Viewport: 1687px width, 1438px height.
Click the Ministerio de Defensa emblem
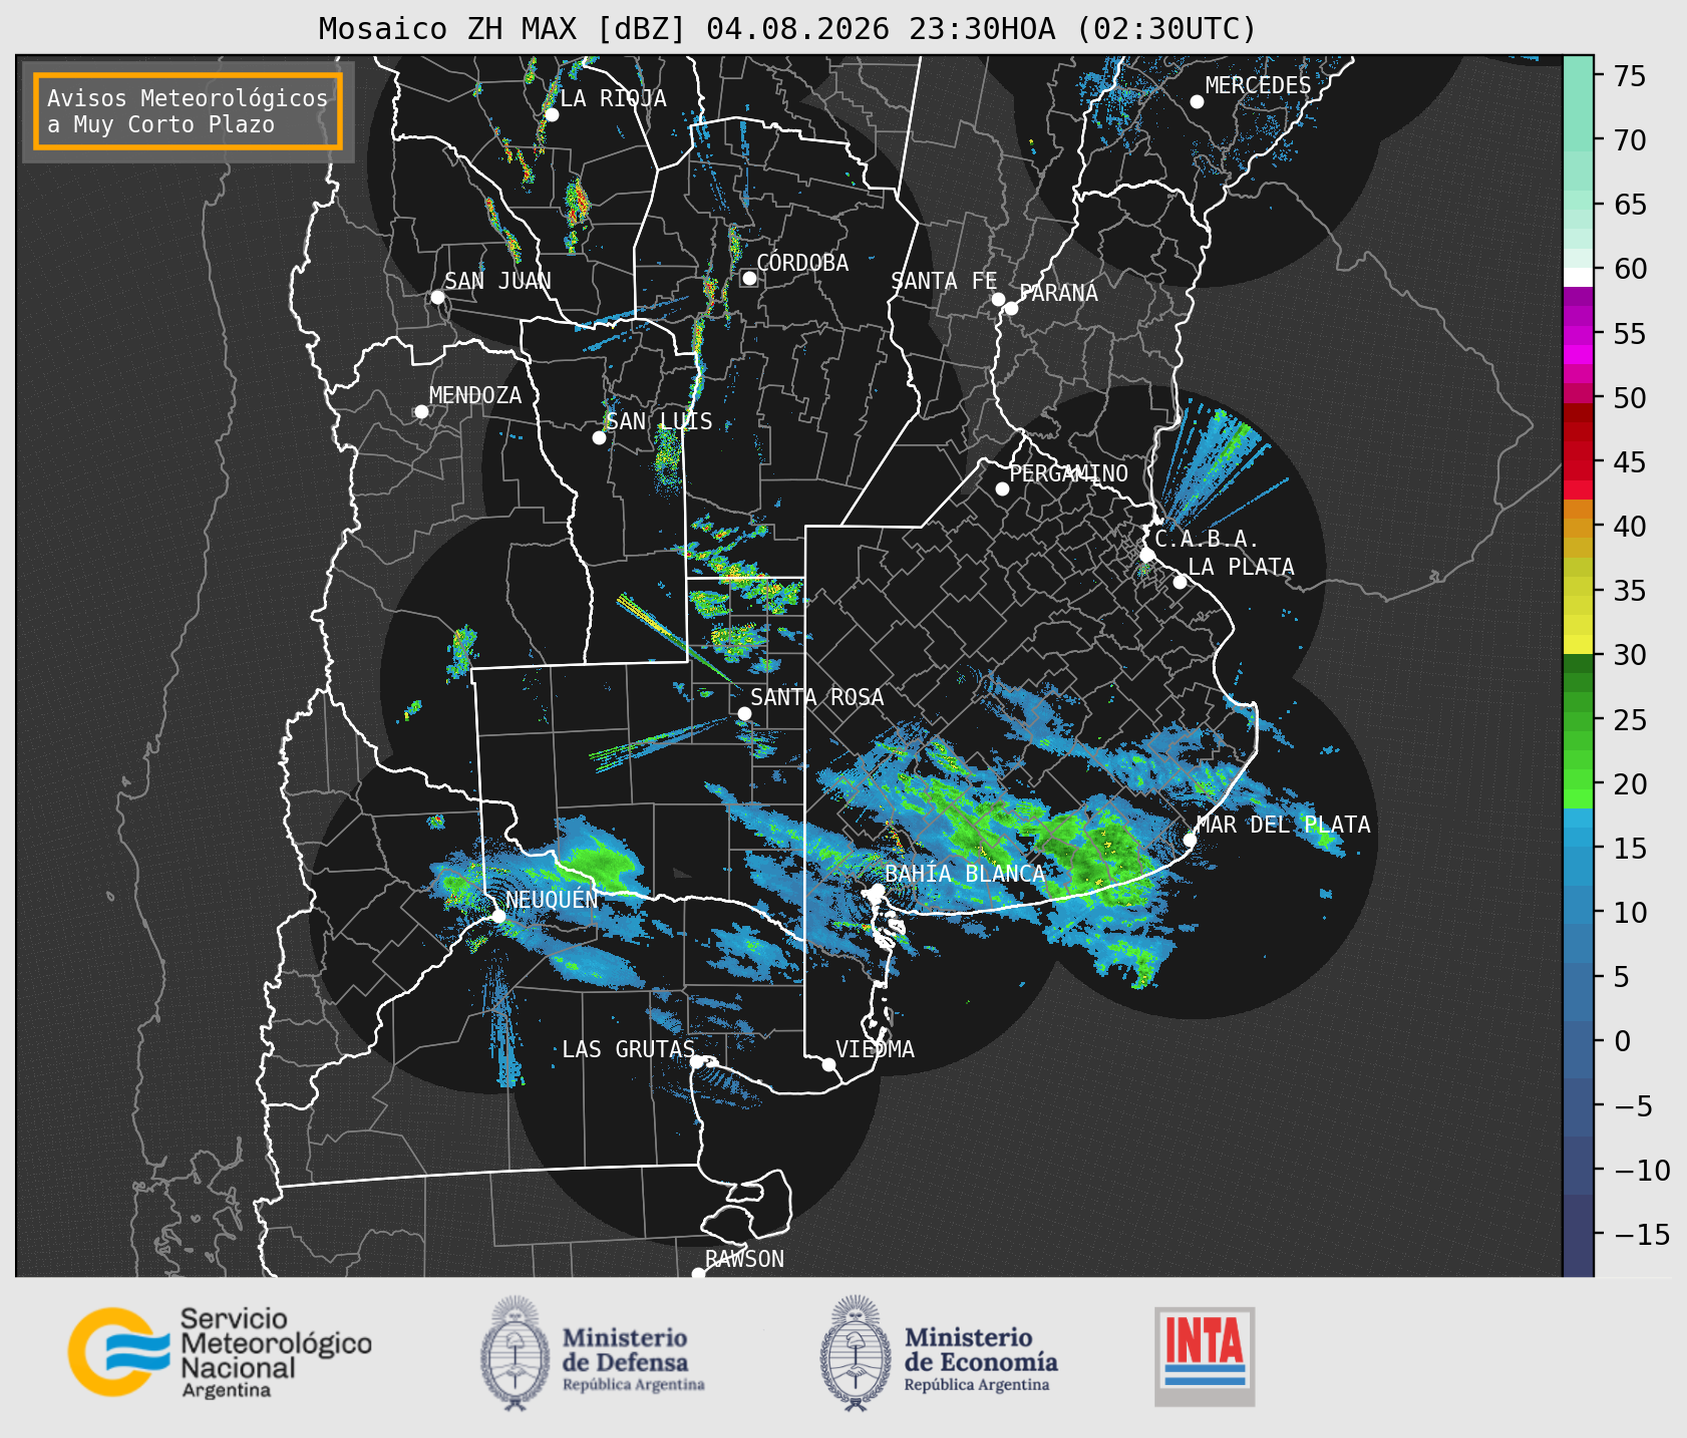coord(515,1353)
